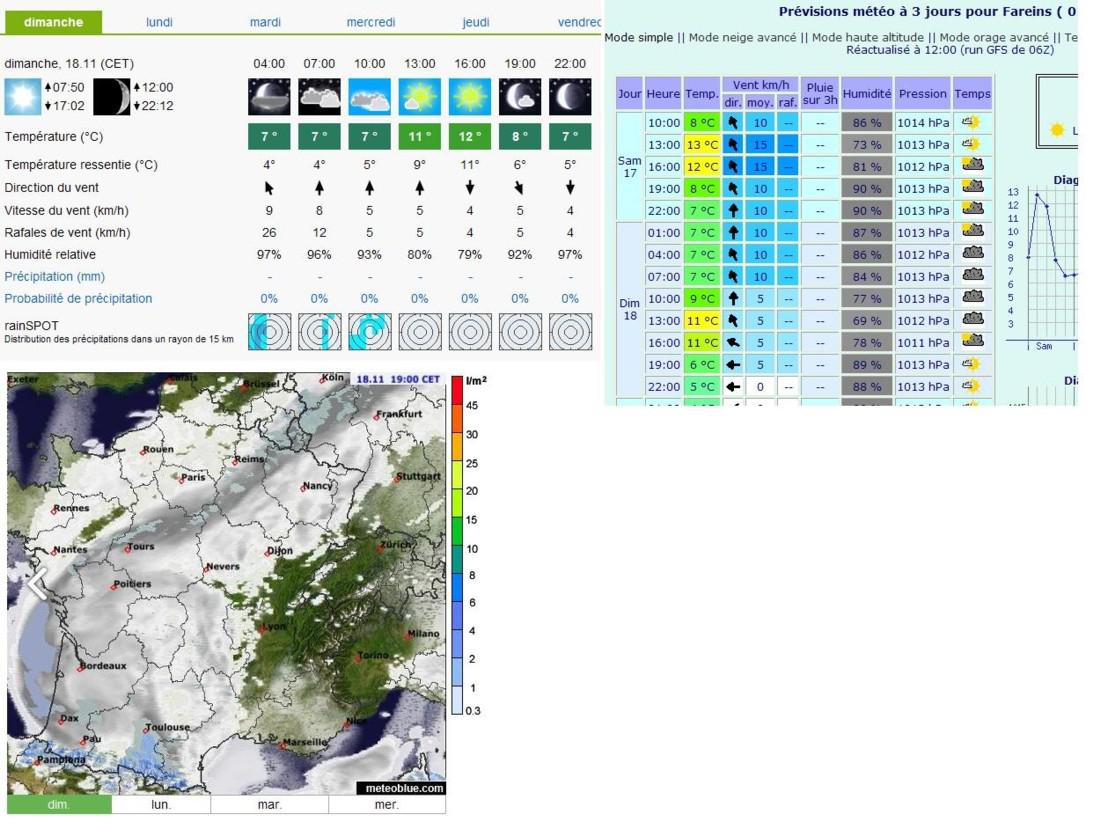Viewport: 1100px width, 836px height.
Task: Switch to the vendredi tab
Action: click(579, 22)
